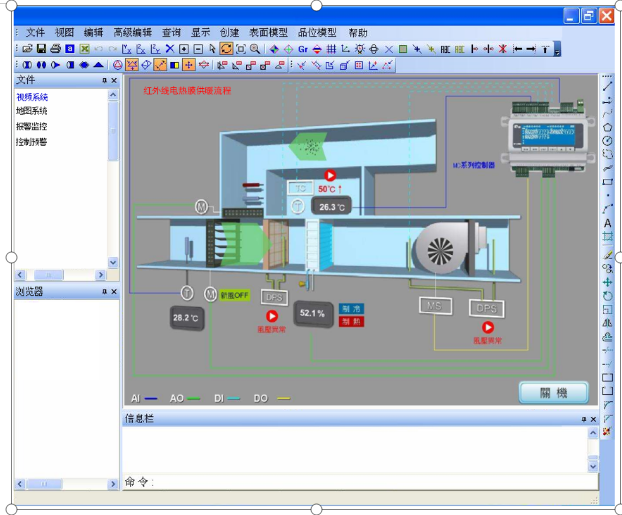Click the red play button above 50°C
Viewport: 622px width, 515px height.
pos(329,175)
